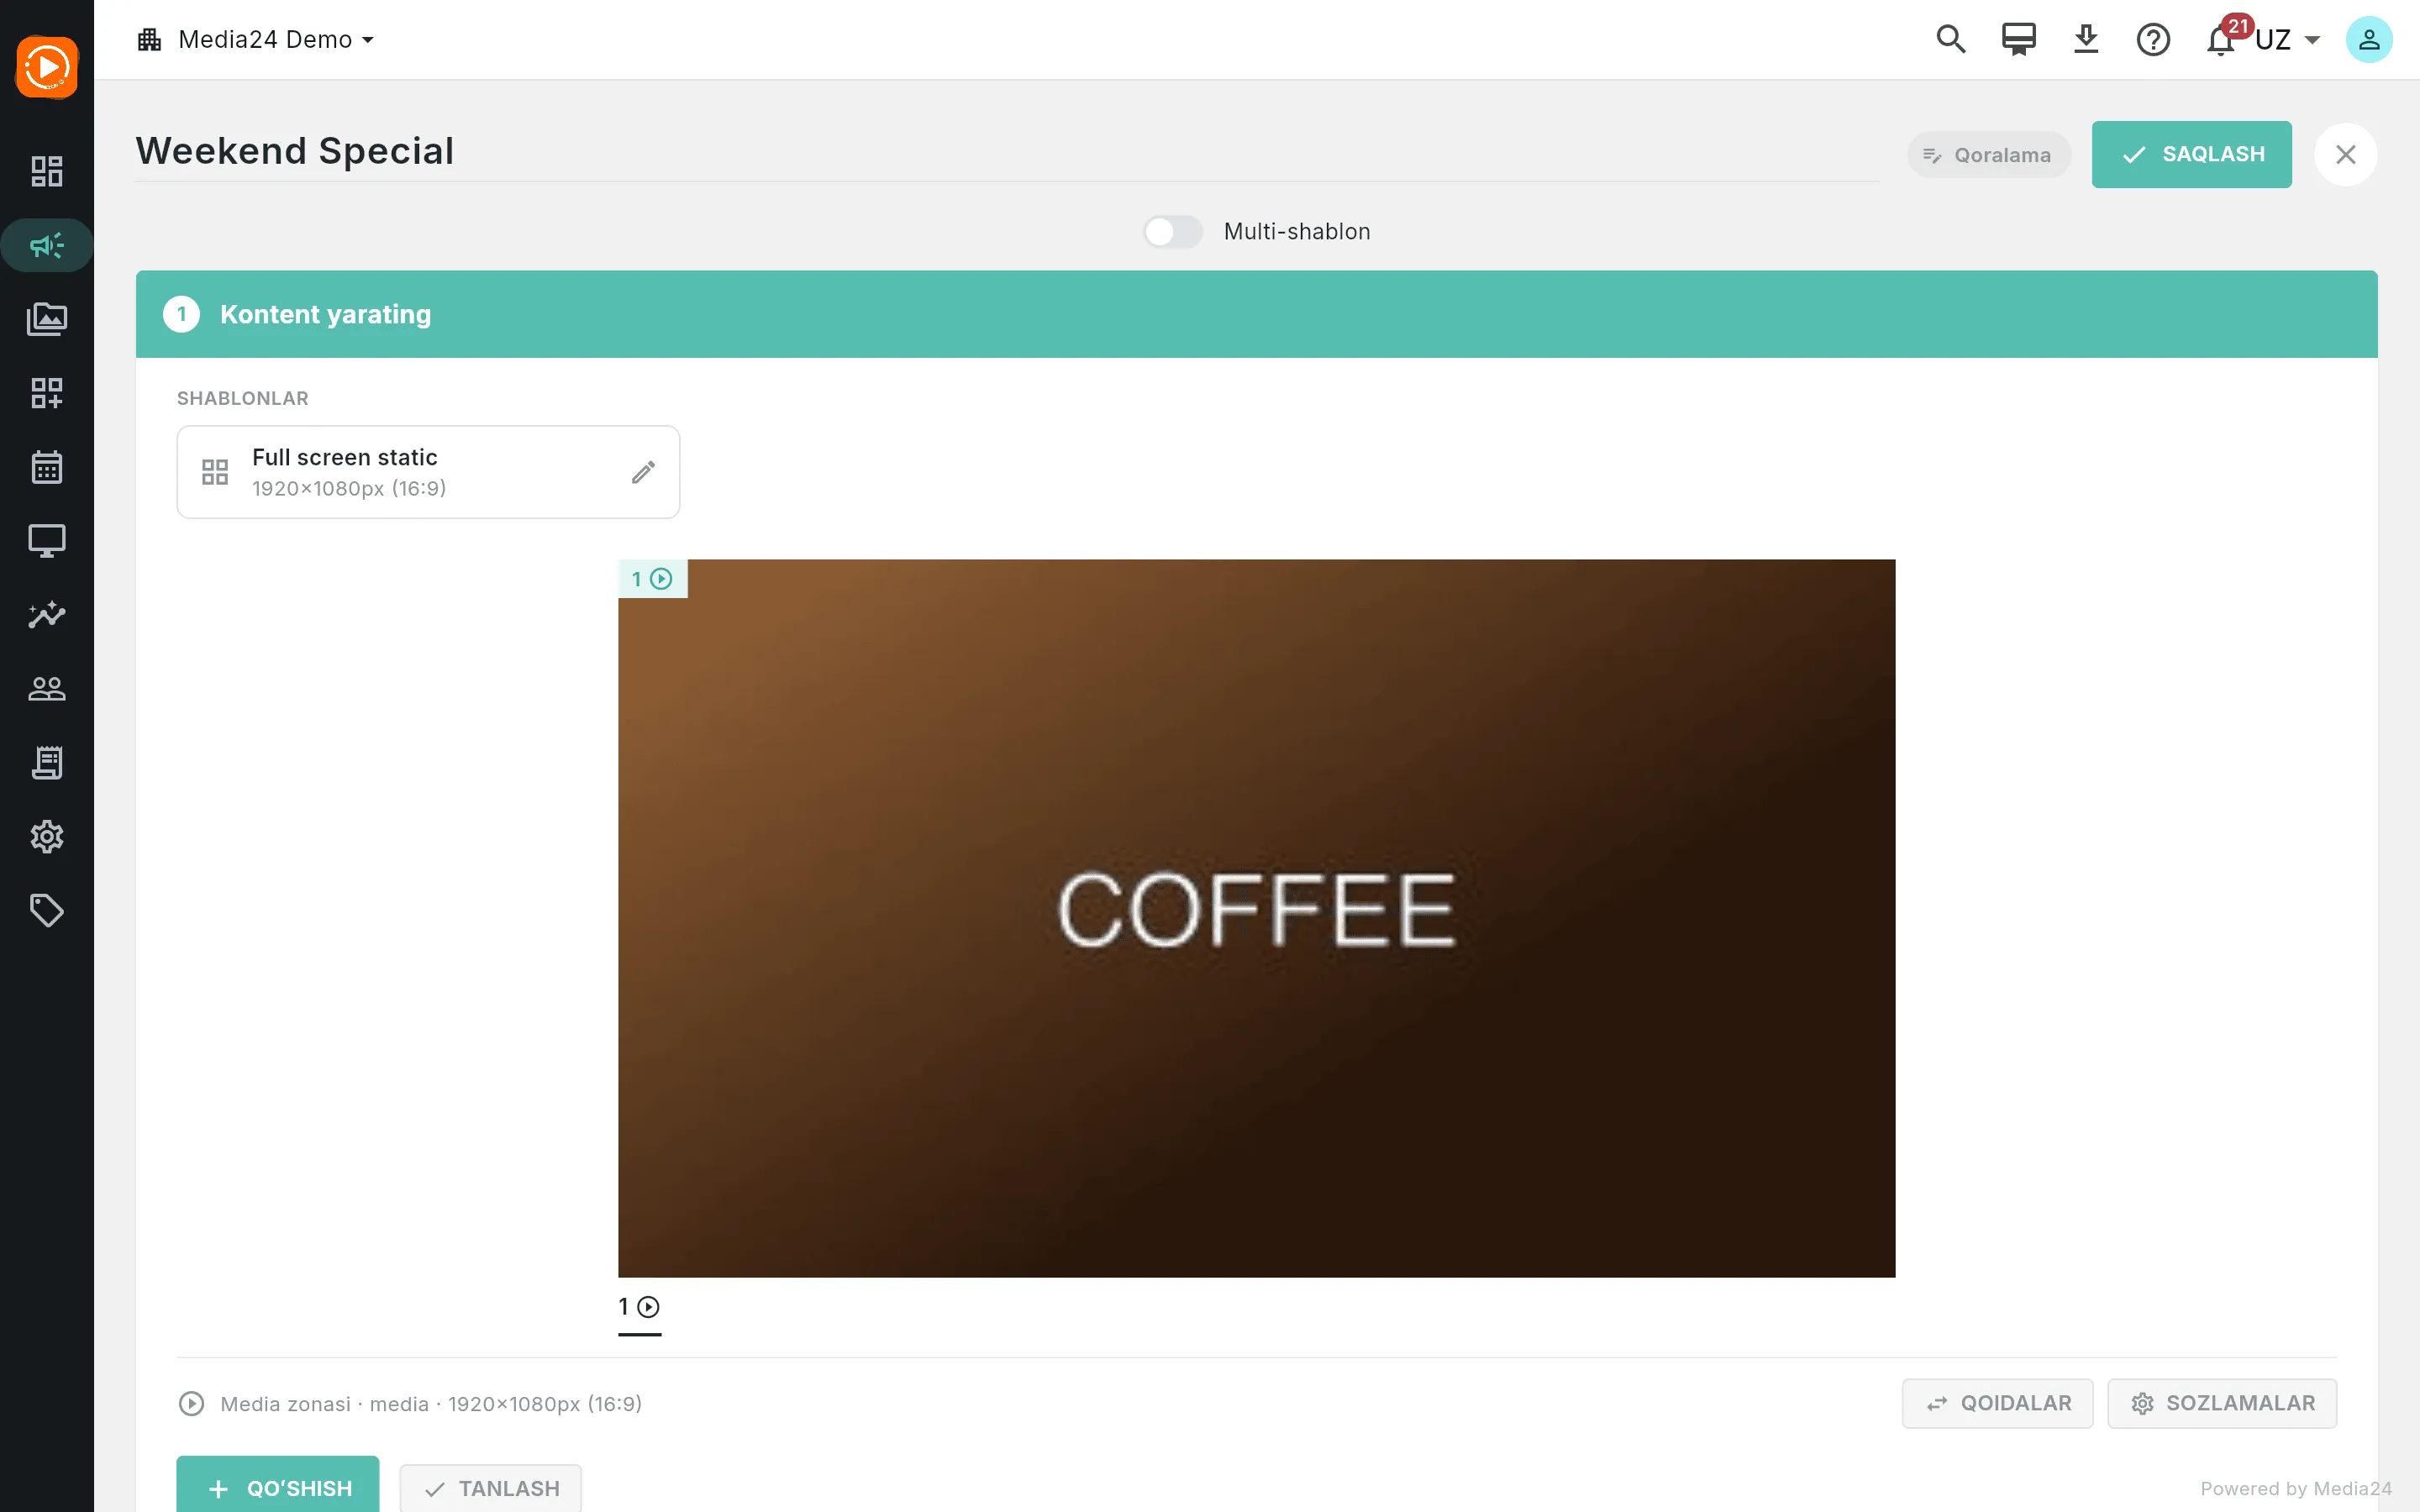The image size is (2420, 1512).
Task: Open the SOZLAMALAR settings button
Action: [2222, 1403]
